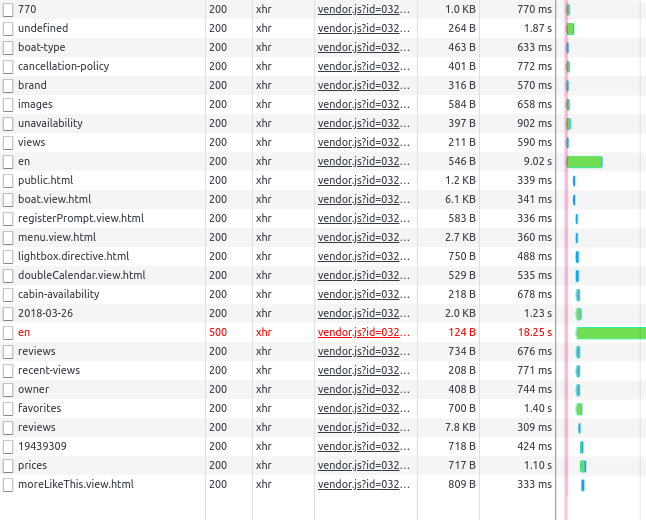
Task: Select the icon beside favorites request
Action: [x=8, y=409]
